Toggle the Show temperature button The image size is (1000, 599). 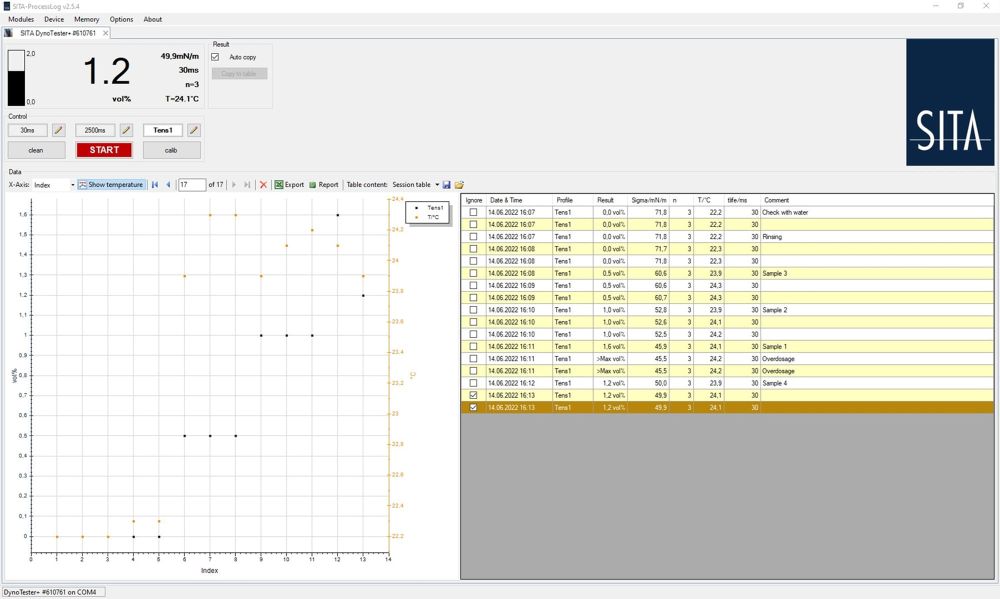point(112,185)
